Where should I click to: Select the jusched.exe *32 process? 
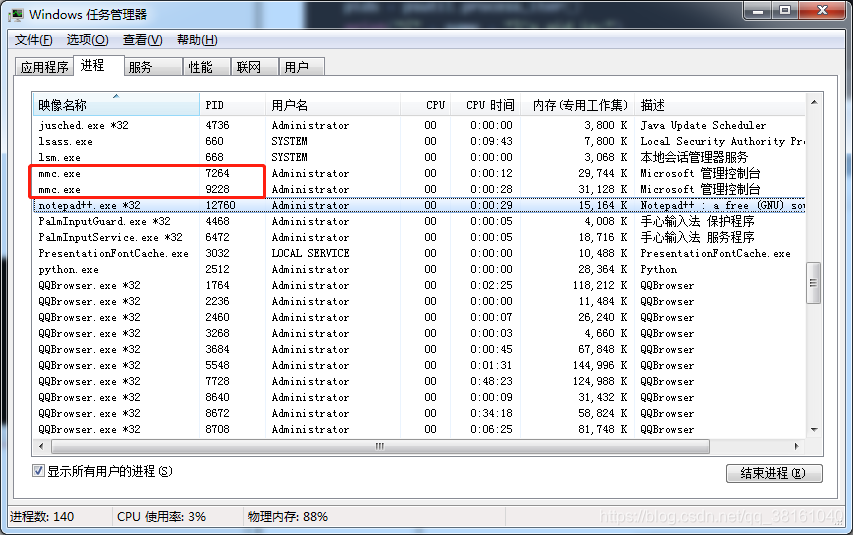(x=419, y=125)
